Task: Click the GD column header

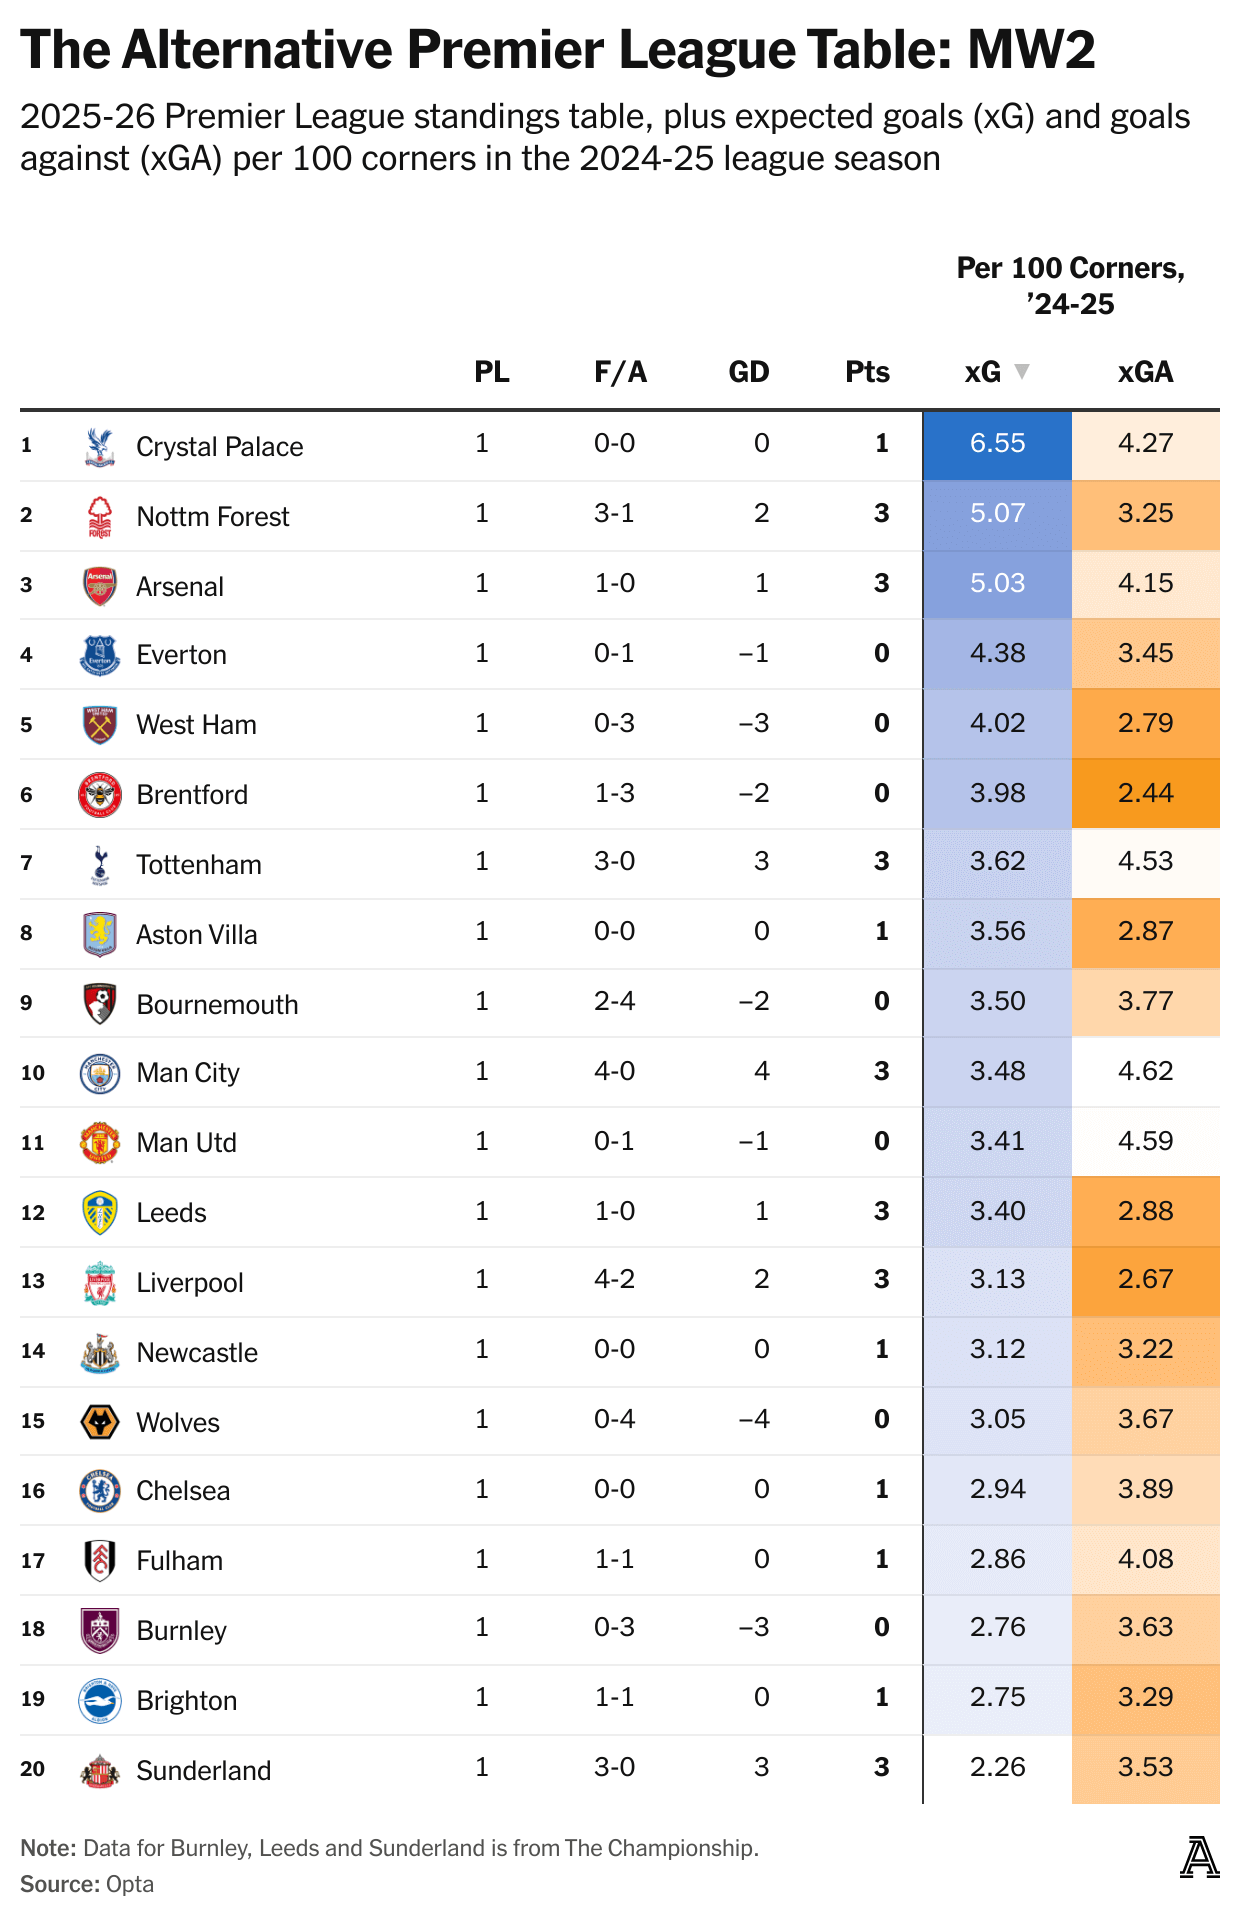Action: click(x=749, y=372)
